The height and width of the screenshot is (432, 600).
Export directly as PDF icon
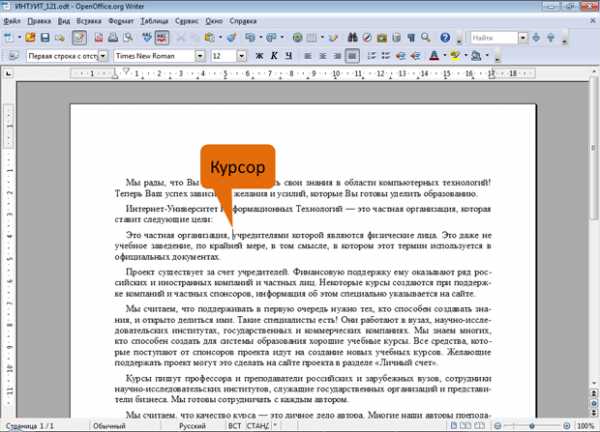(x=99, y=37)
